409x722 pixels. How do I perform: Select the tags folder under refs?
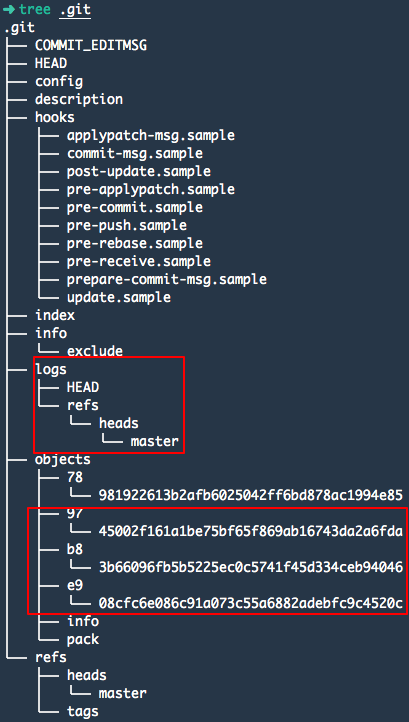(x=83, y=711)
